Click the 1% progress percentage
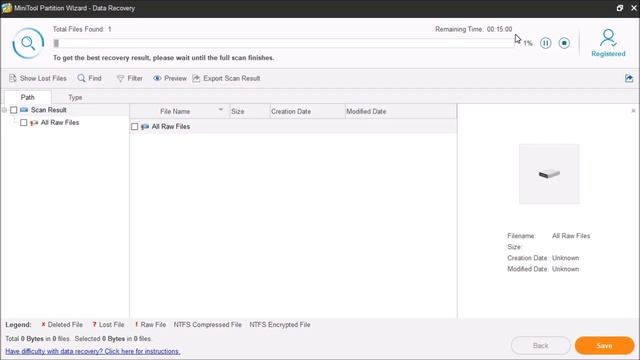Screen dimensions: 640x360 click(528, 43)
